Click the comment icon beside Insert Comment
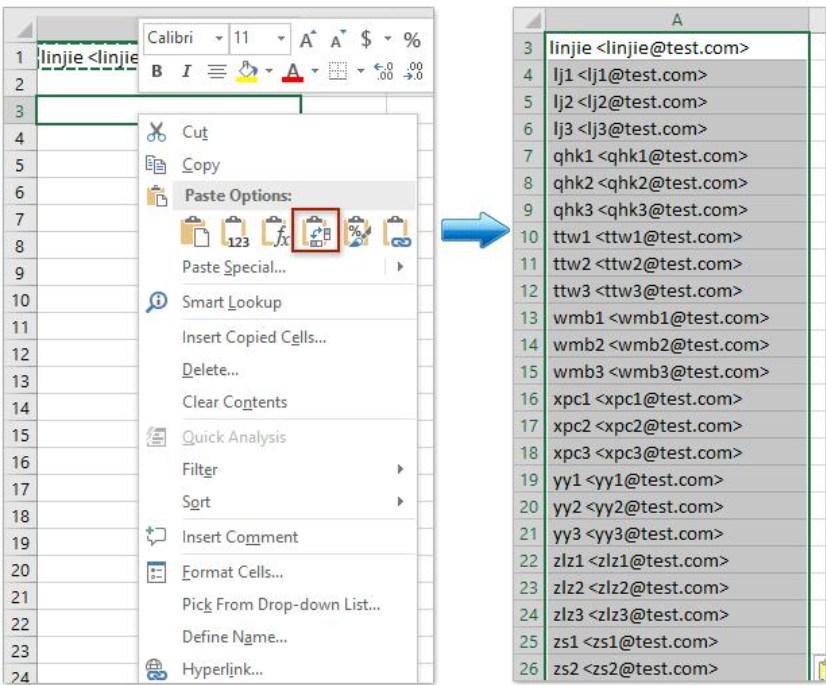This screenshot has width=826, height=685. [x=156, y=536]
